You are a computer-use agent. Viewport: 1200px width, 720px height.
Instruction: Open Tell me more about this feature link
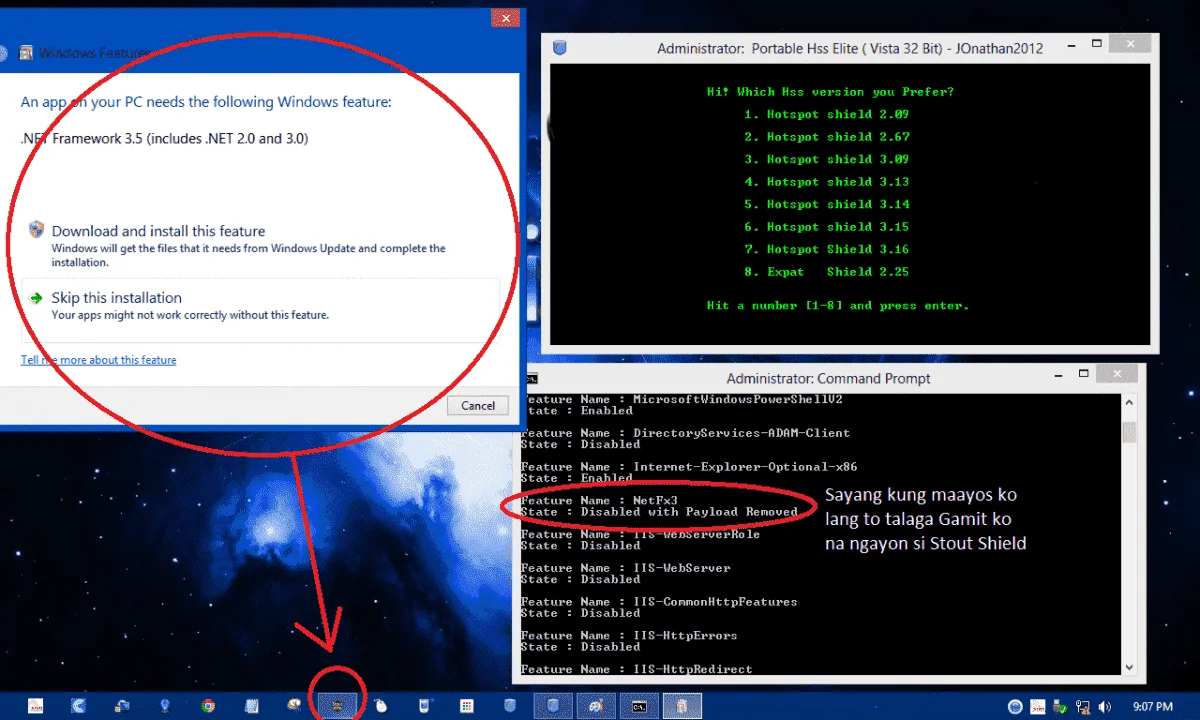[x=98, y=360]
